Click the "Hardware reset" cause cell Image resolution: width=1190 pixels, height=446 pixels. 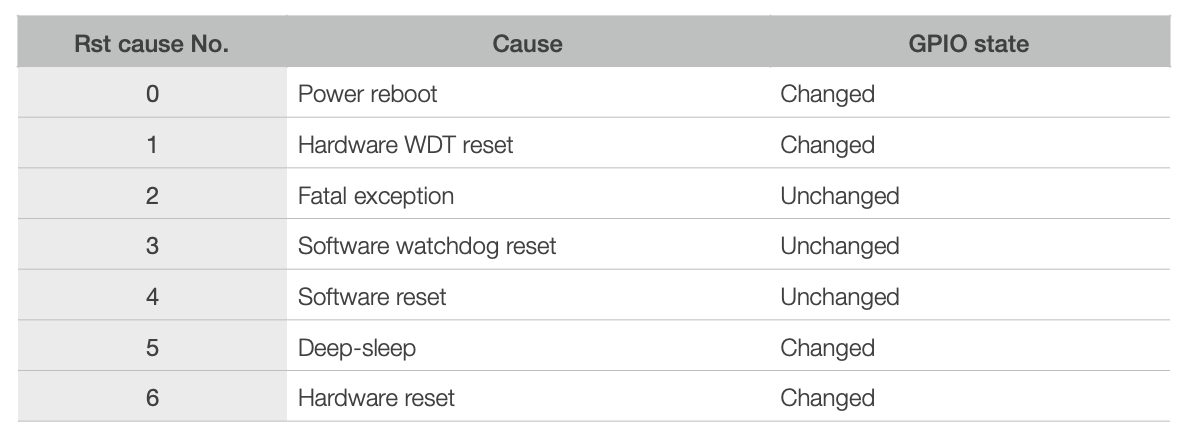pyautogui.click(x=376, y=398)
